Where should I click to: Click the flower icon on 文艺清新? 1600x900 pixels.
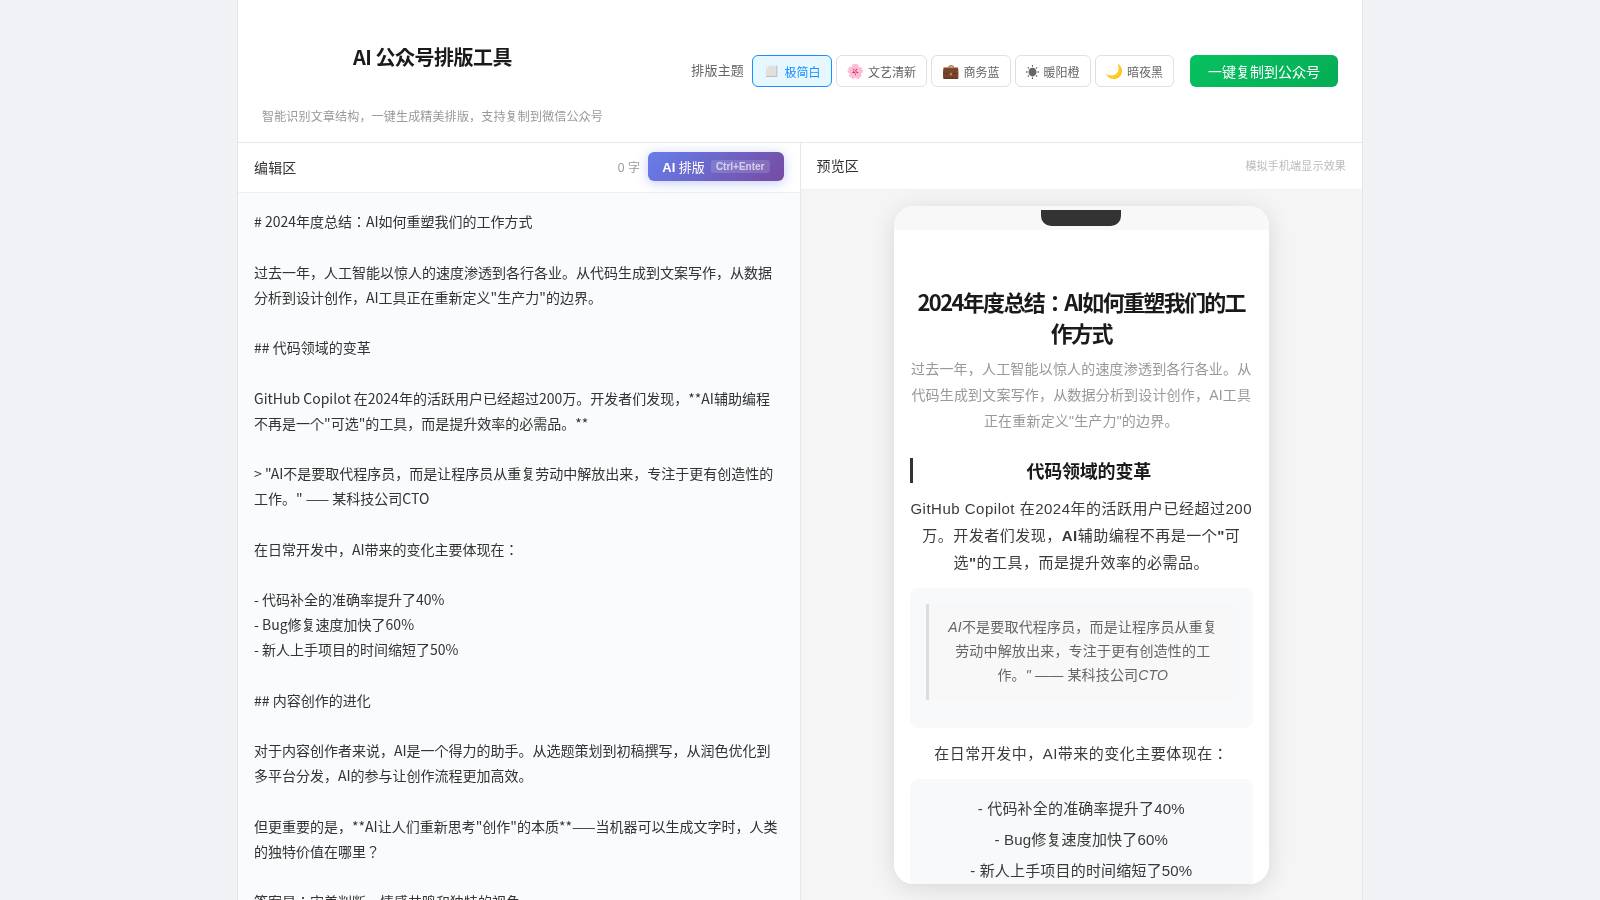point(855,71)
